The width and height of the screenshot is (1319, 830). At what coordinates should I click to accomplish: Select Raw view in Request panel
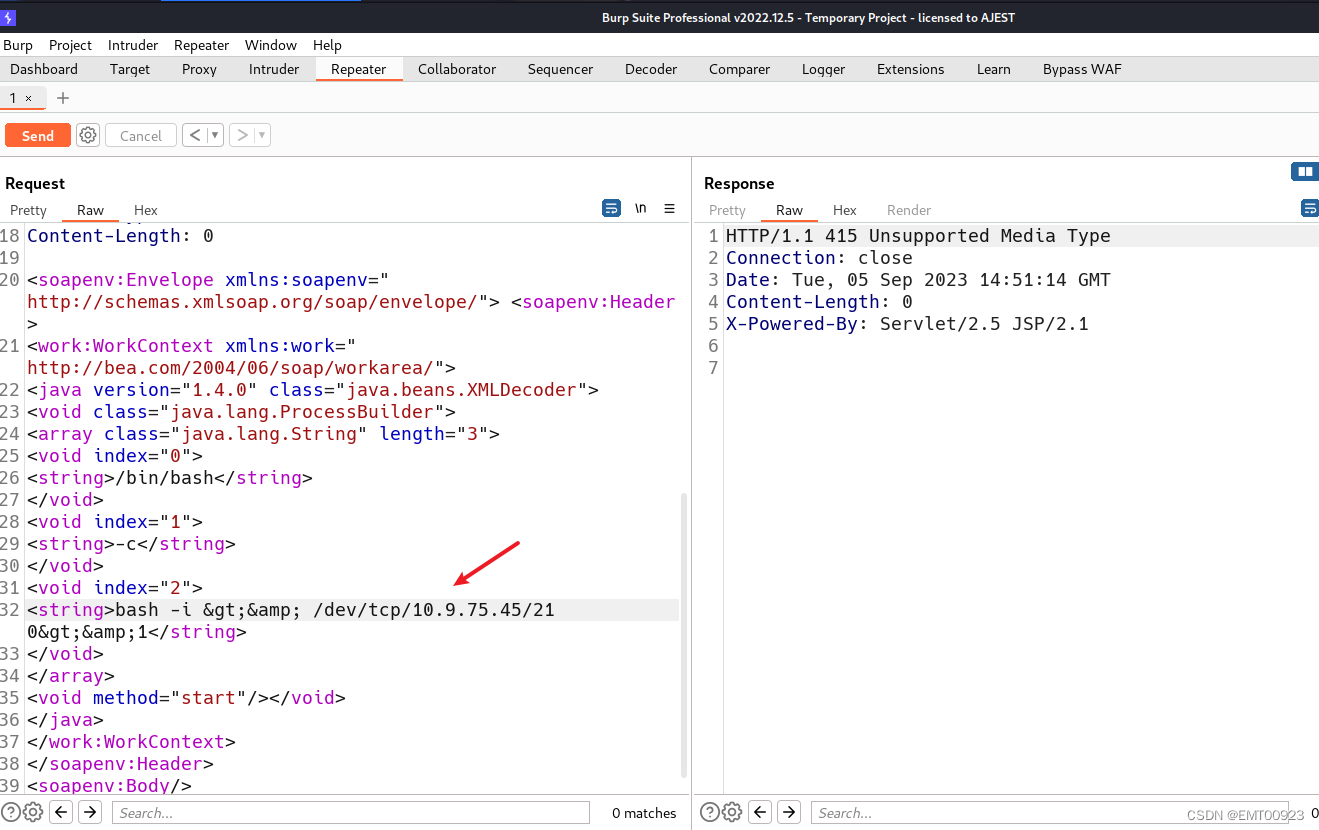(90, 210)
